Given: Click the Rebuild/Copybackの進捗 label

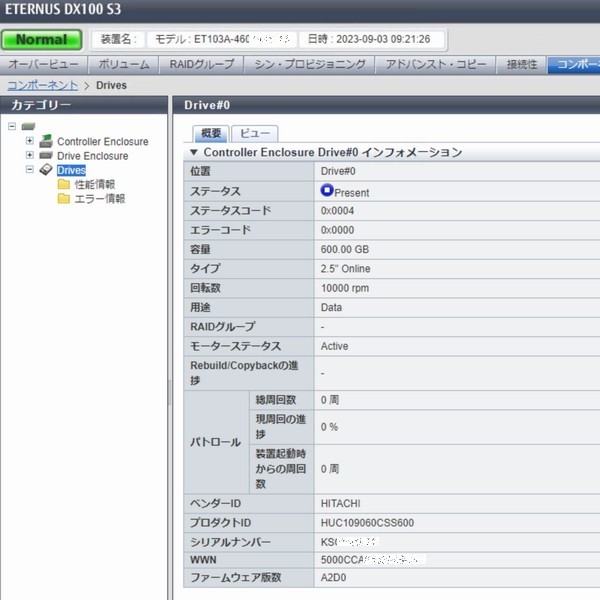Looking at the screenshot, I should point(244,373).
